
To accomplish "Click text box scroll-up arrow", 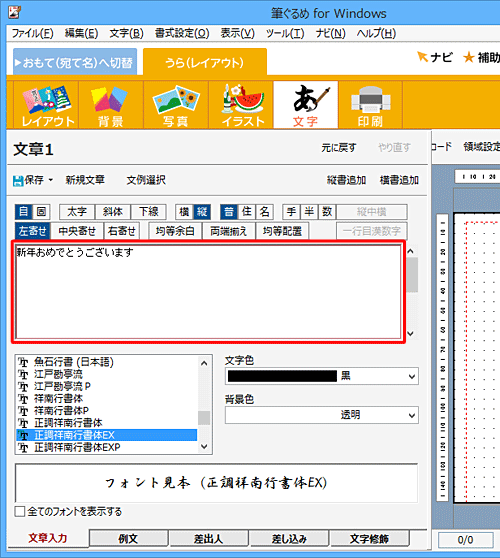I will [410, 251].
